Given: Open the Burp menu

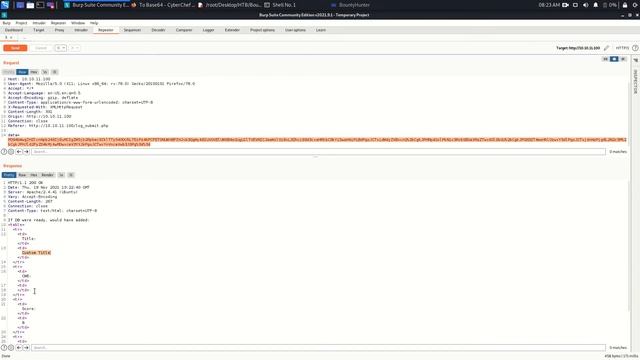Looking at the screenshot, I should 7,23.
